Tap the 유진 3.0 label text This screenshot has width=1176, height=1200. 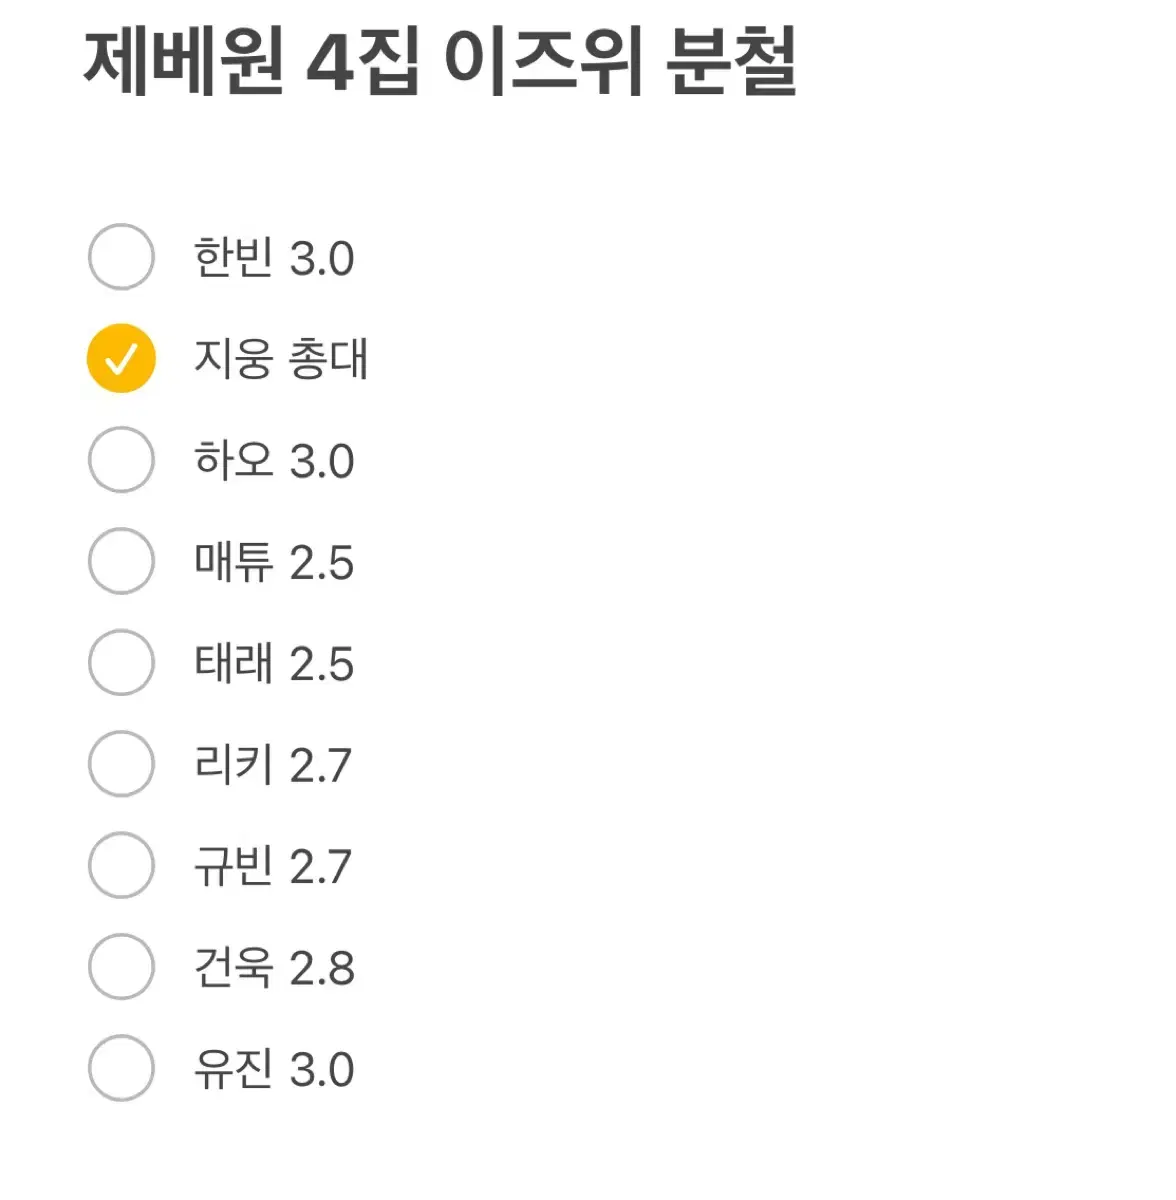[274, 1069]
